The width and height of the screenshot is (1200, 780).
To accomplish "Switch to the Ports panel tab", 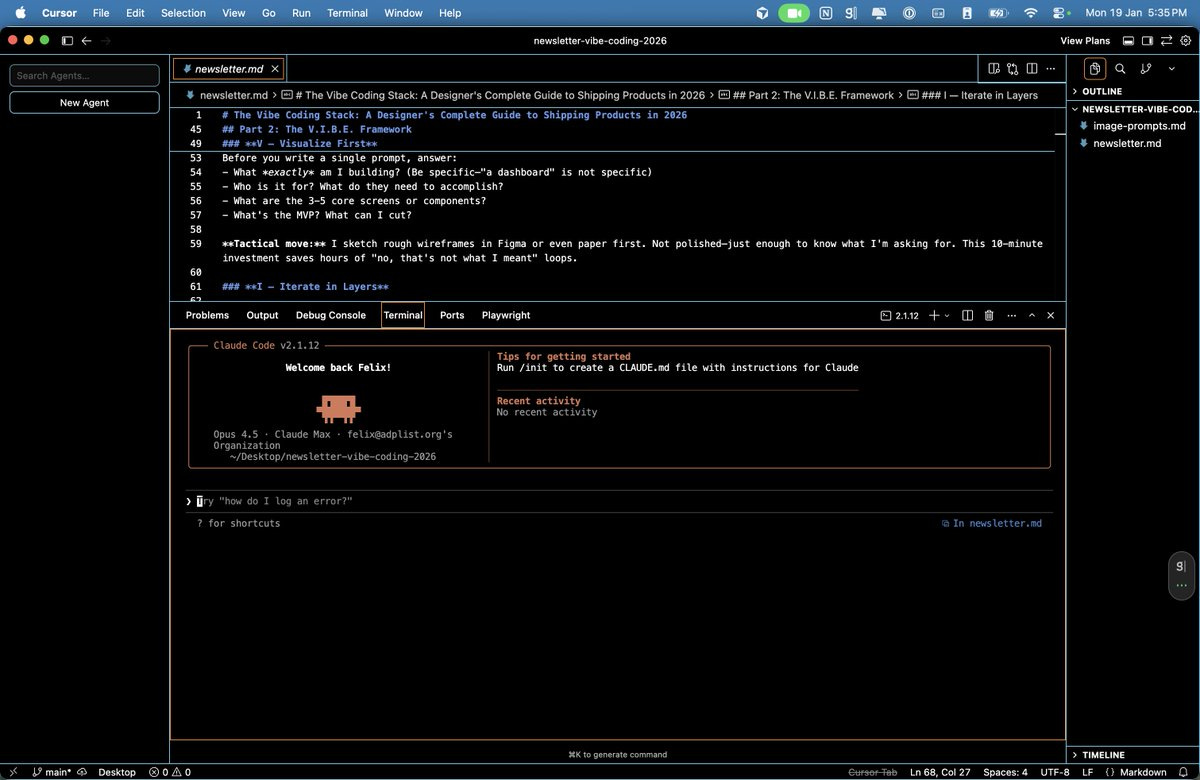I will click(x=452, y=315).
